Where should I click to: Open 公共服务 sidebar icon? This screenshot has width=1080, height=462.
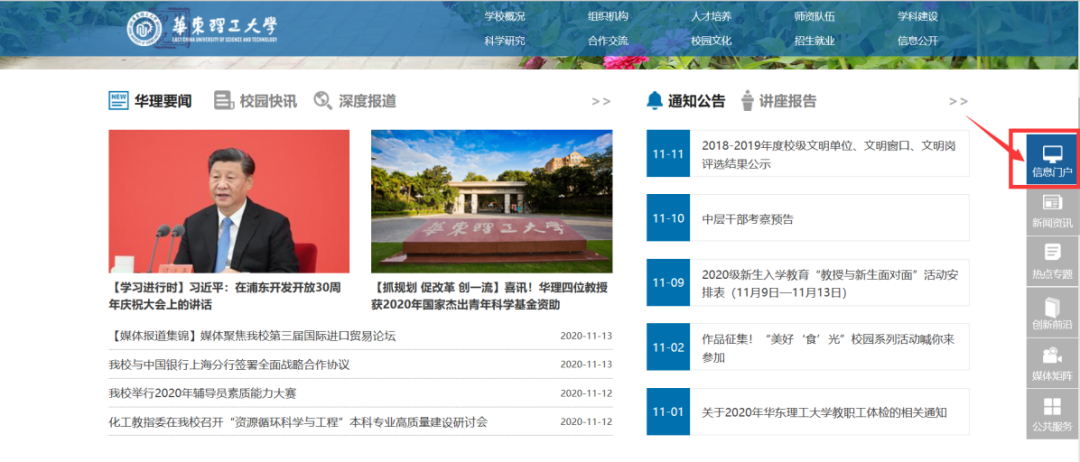pyautogui.click(x=1052, y=414)
